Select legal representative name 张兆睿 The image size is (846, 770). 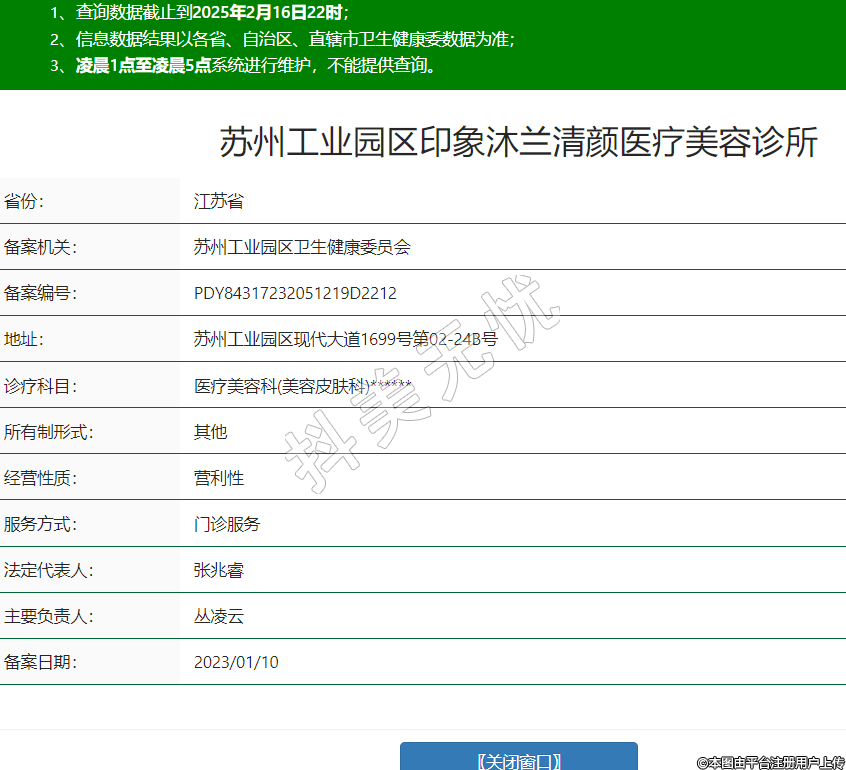pyautogui.click(x=218, y=570)
